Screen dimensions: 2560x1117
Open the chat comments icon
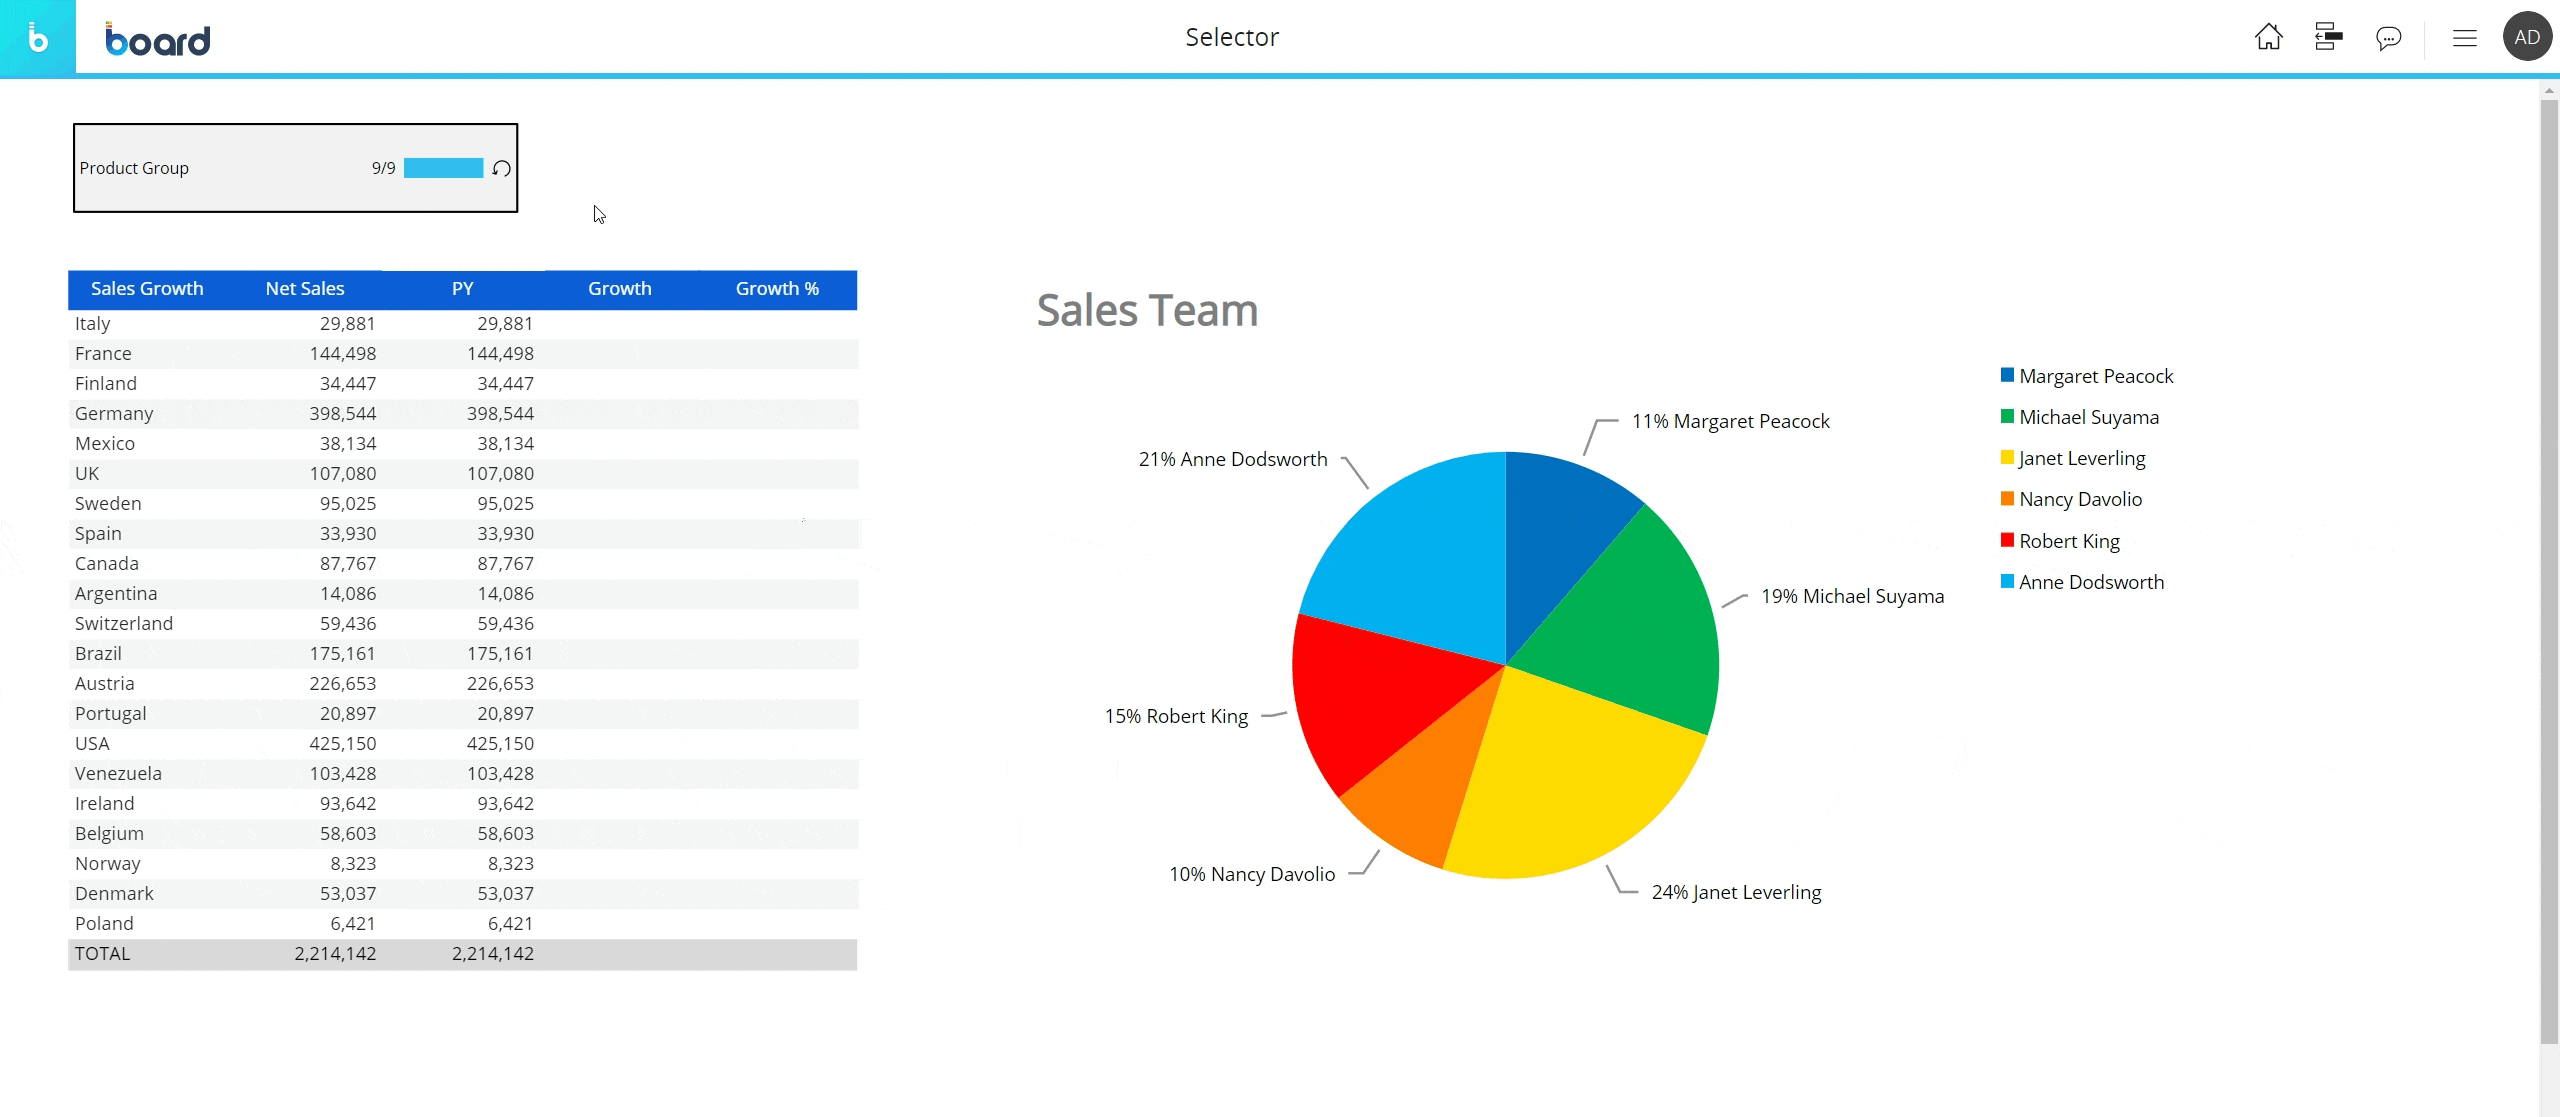(x=2388, y=38)
